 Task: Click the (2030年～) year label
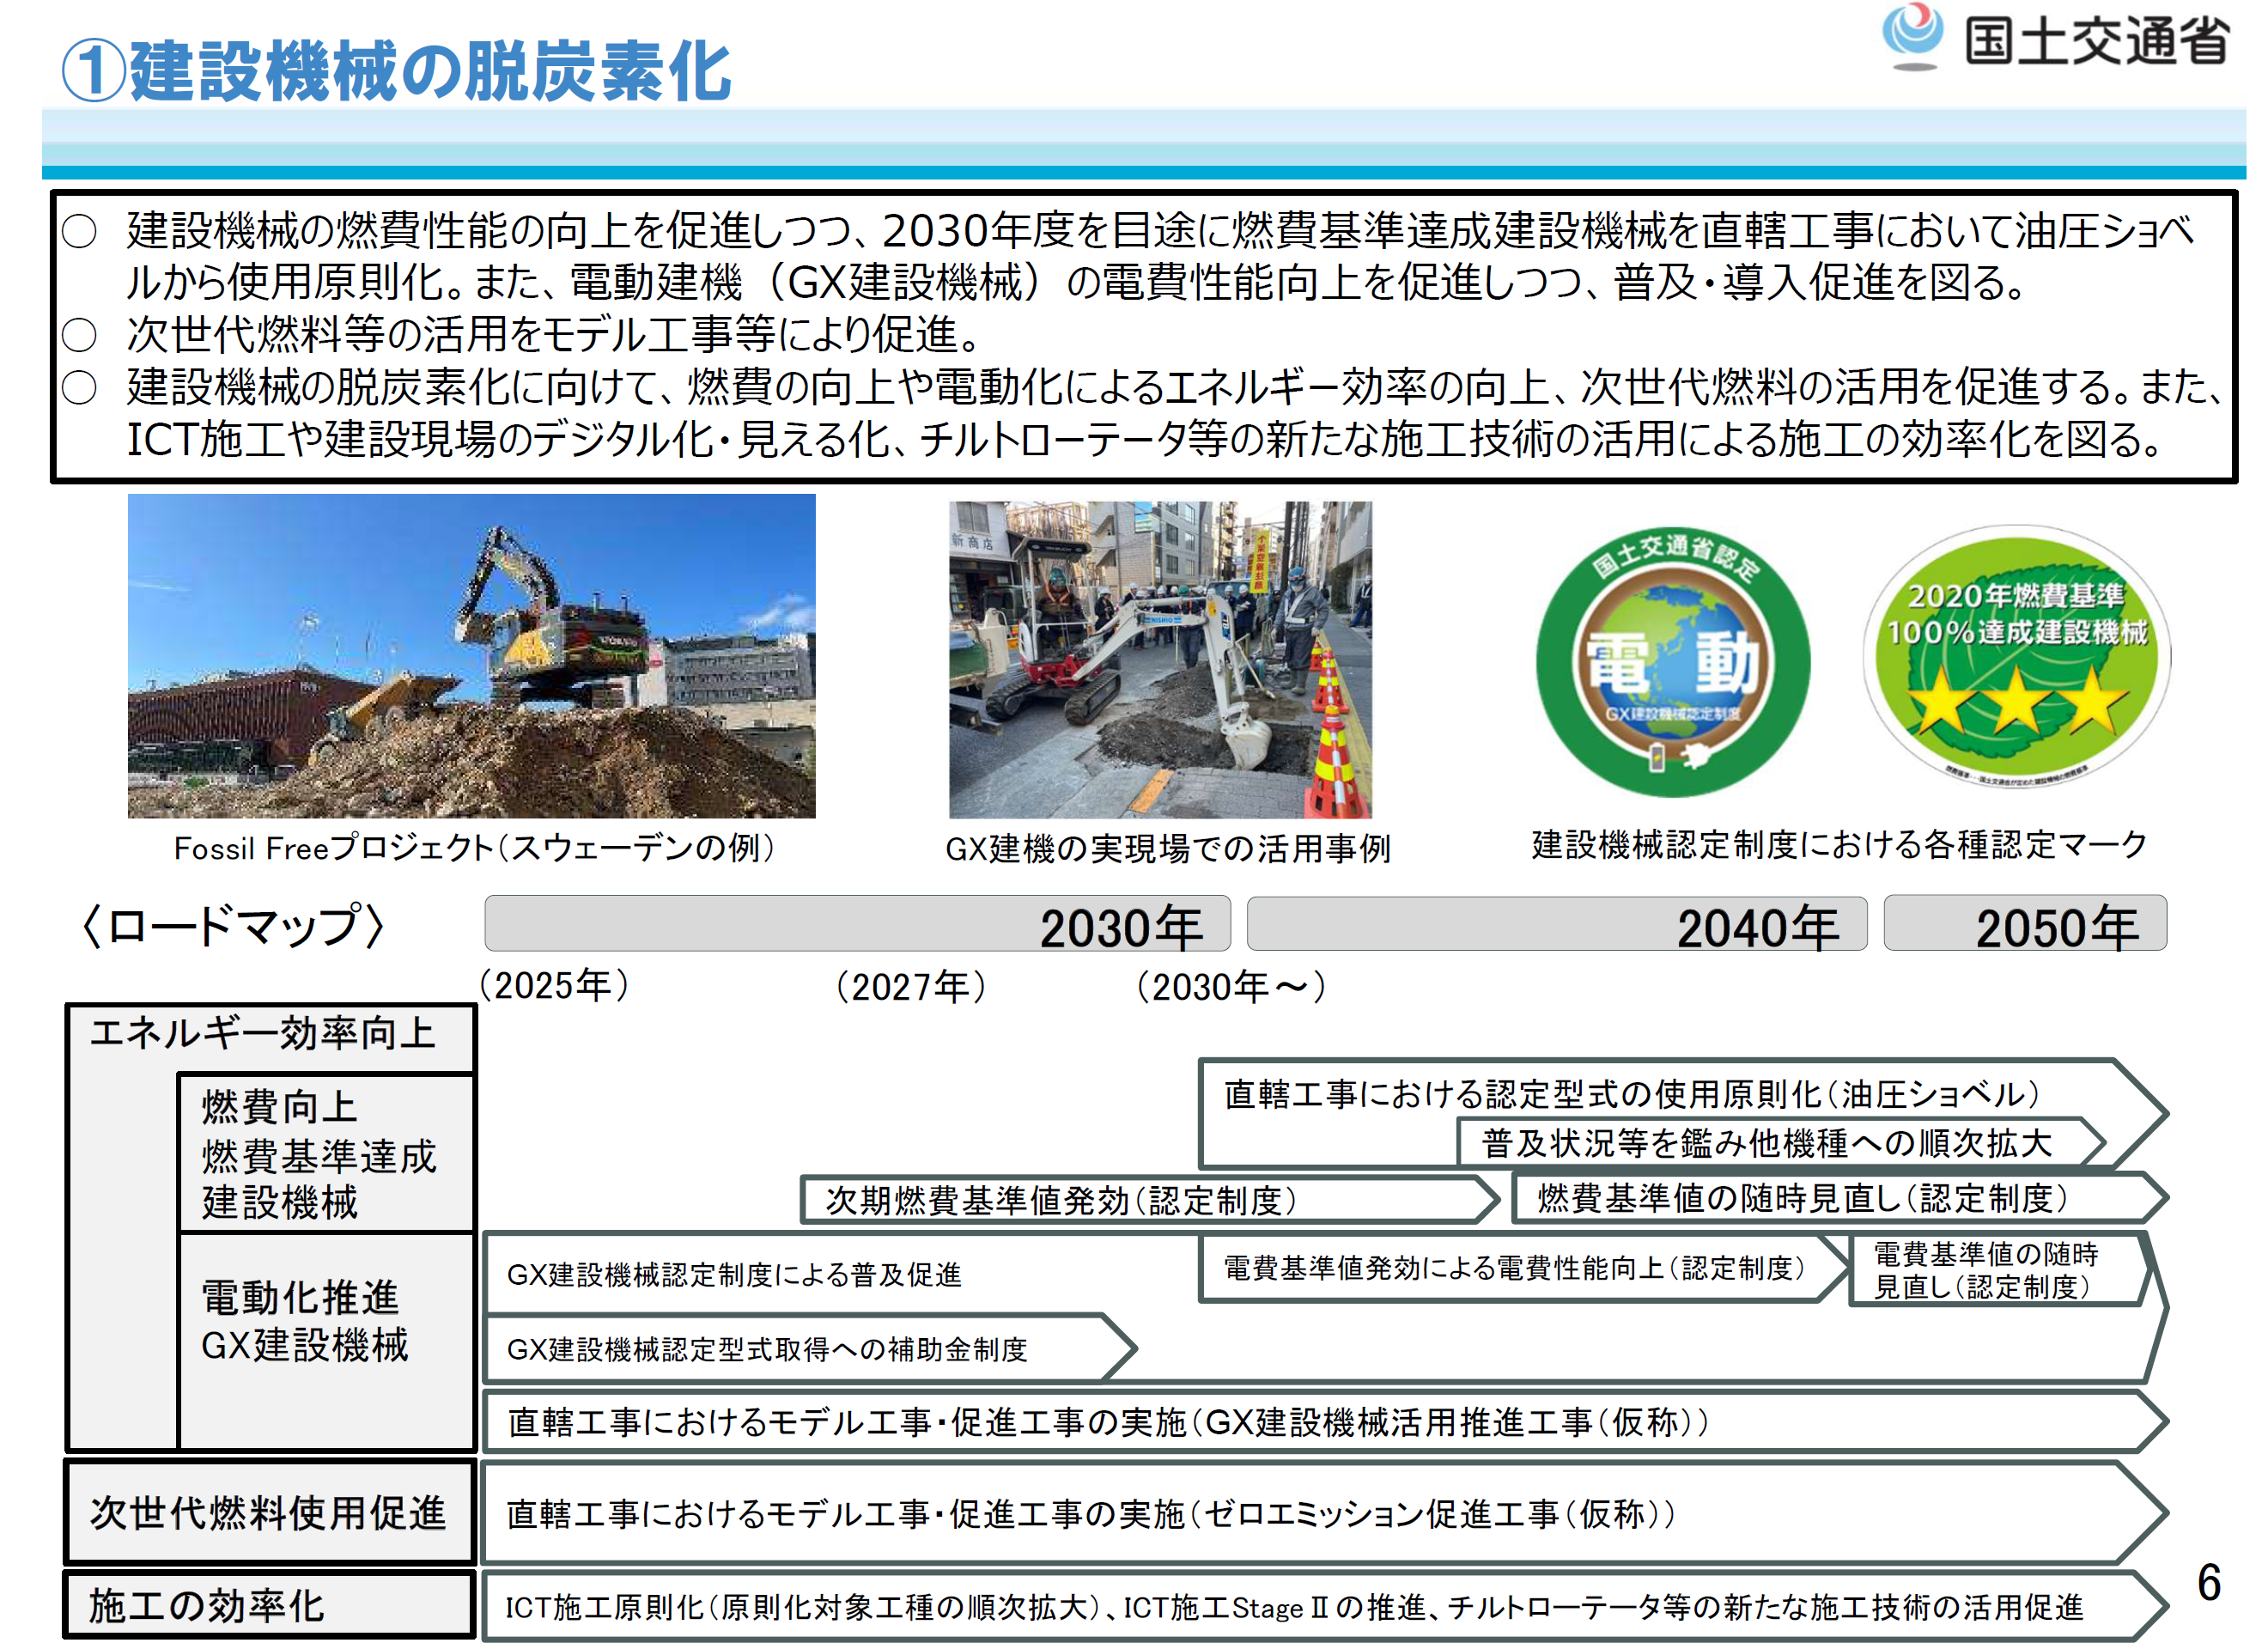[x=1230, y=987]
